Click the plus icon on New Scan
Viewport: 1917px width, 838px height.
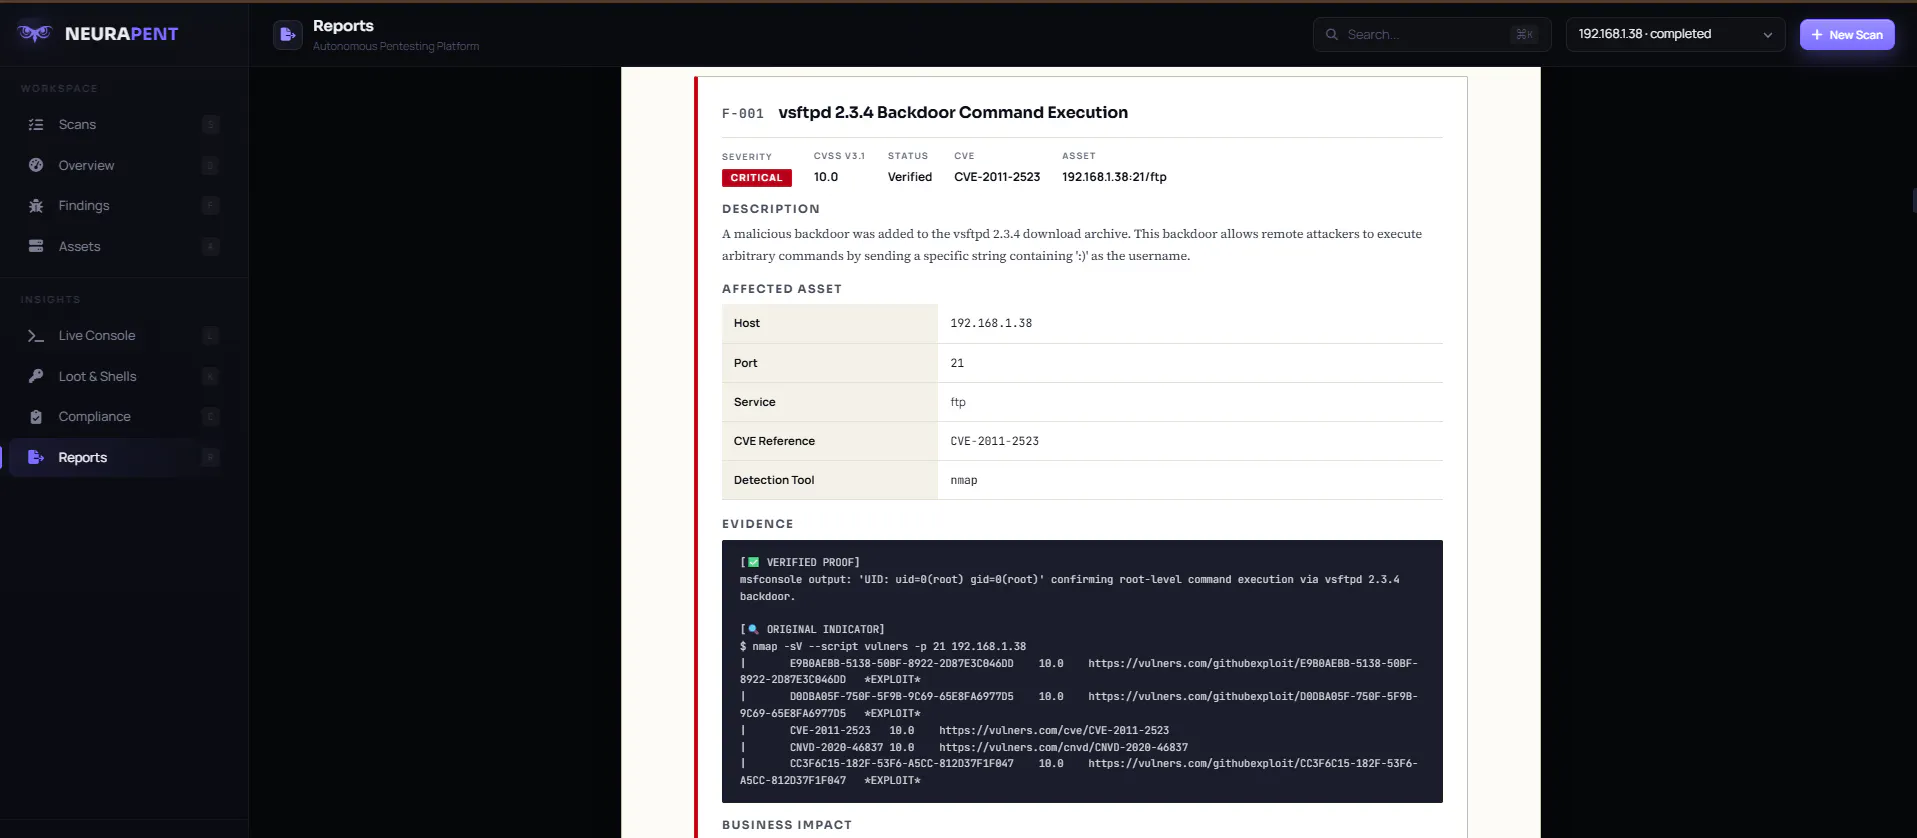tap(1817, 34)
